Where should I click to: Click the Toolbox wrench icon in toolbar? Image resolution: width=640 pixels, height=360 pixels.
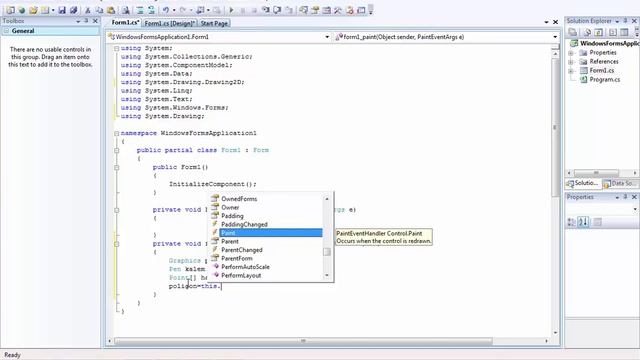338,10
